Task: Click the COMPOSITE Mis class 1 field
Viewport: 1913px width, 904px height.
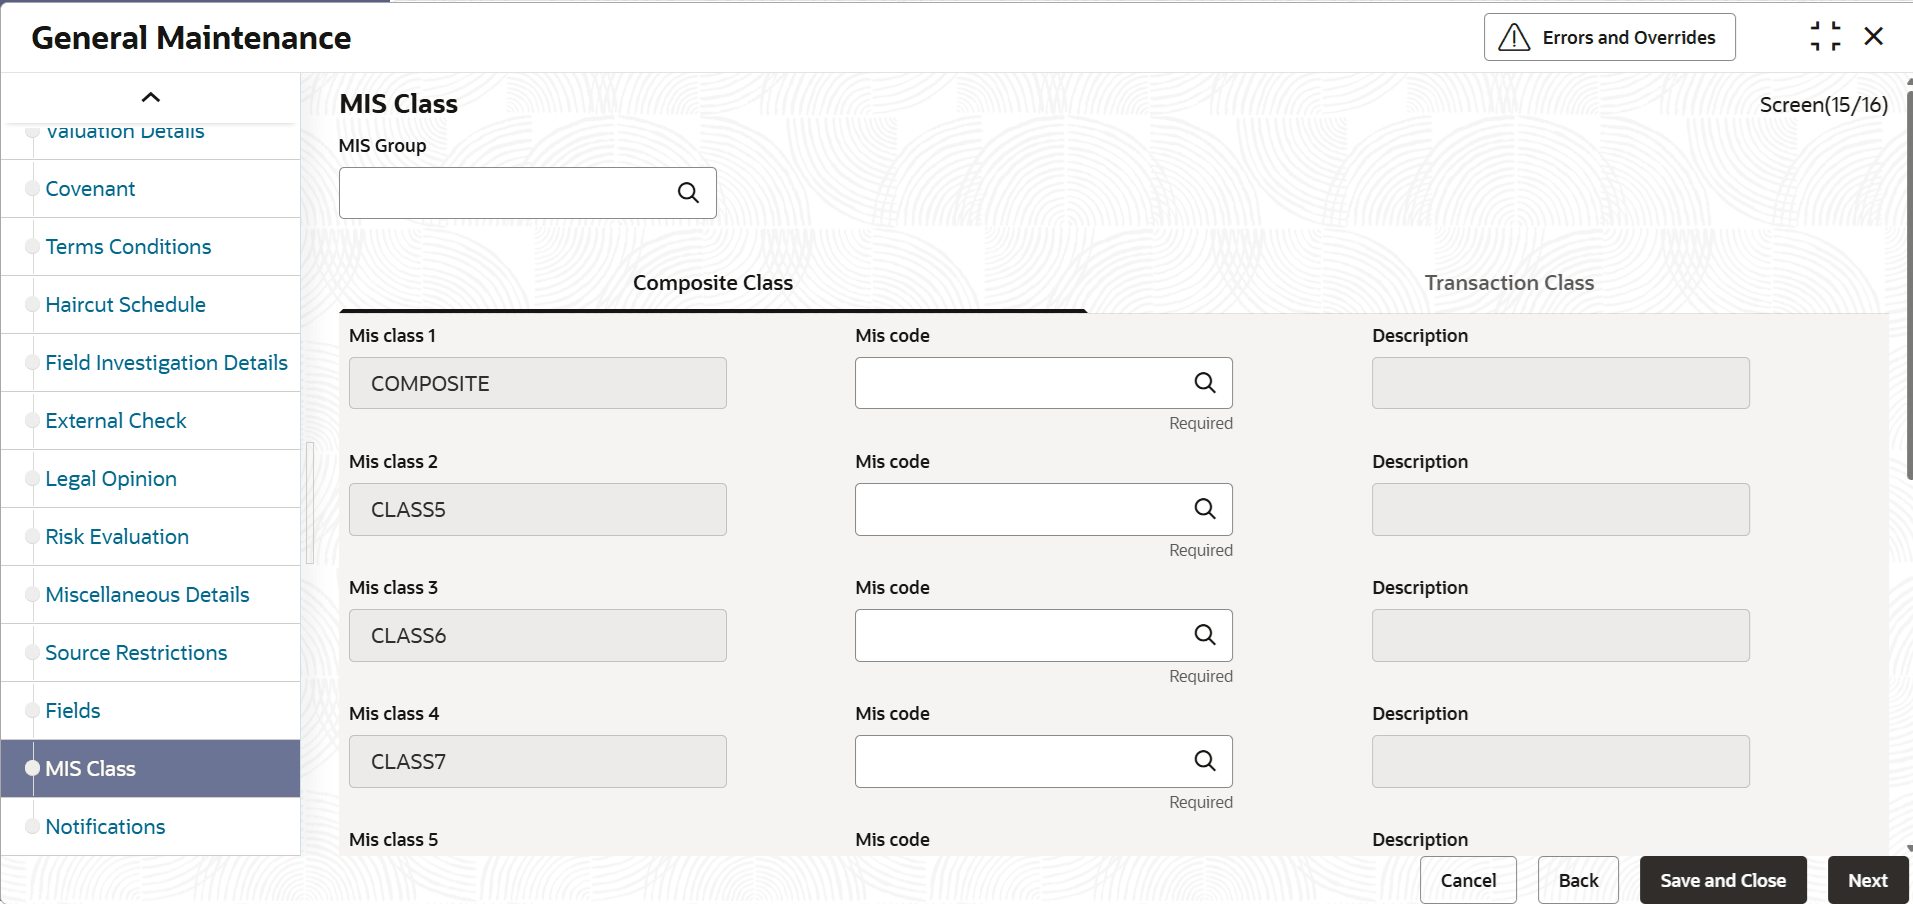Action: tap(538, 383)
